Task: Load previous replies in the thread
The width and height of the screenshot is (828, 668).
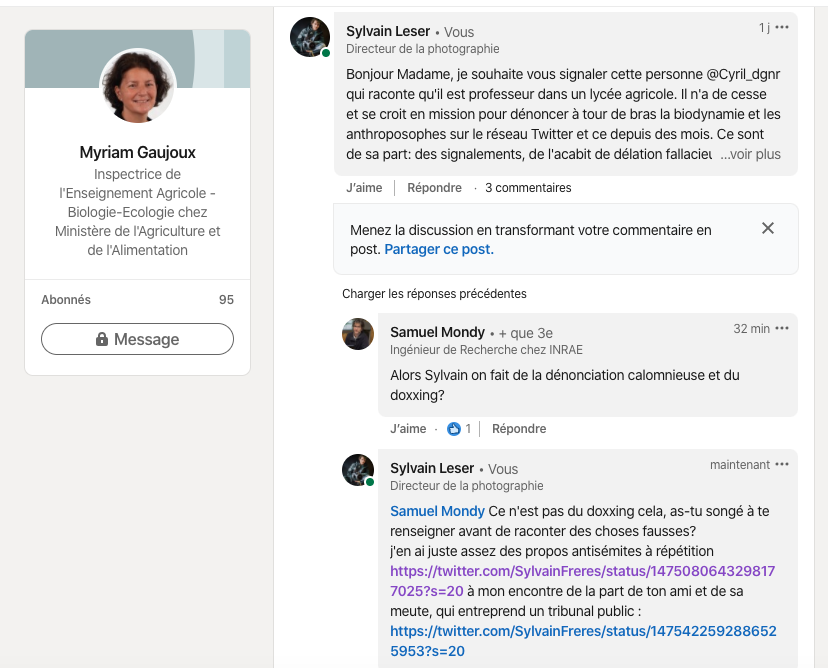Action: point(434,294)
